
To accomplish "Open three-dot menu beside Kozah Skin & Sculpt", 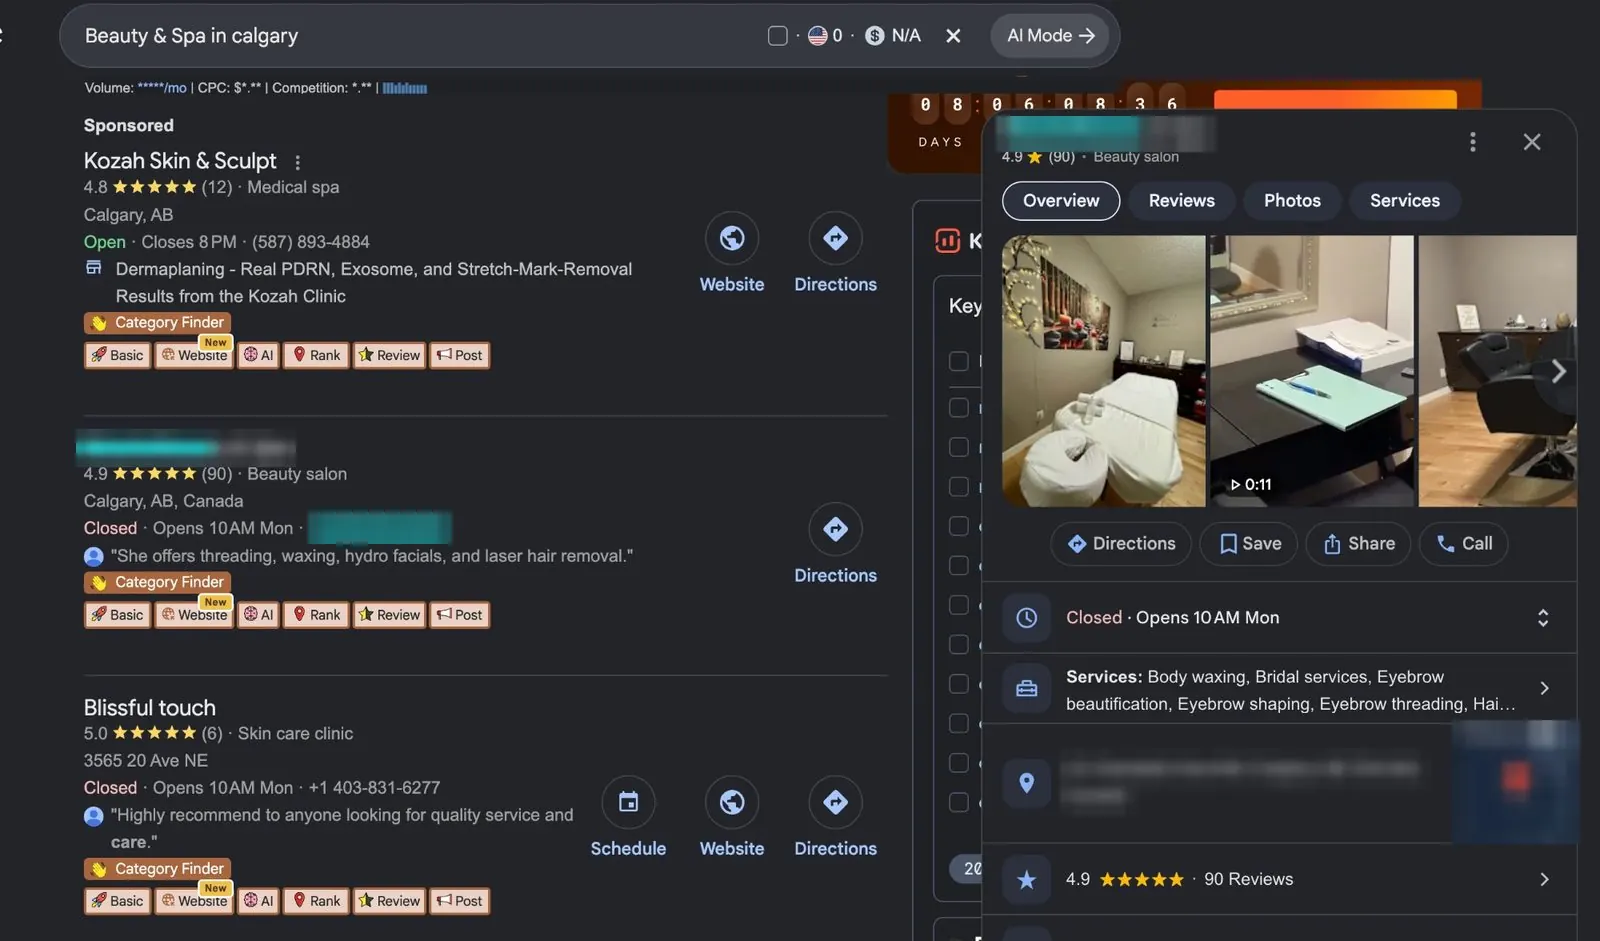I will tap(297, 162).
